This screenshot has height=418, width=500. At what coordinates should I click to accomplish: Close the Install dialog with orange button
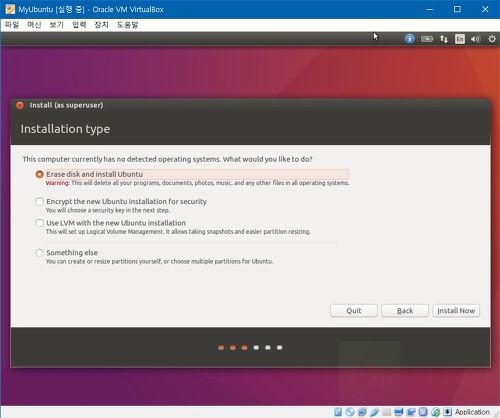pos(20,105)
